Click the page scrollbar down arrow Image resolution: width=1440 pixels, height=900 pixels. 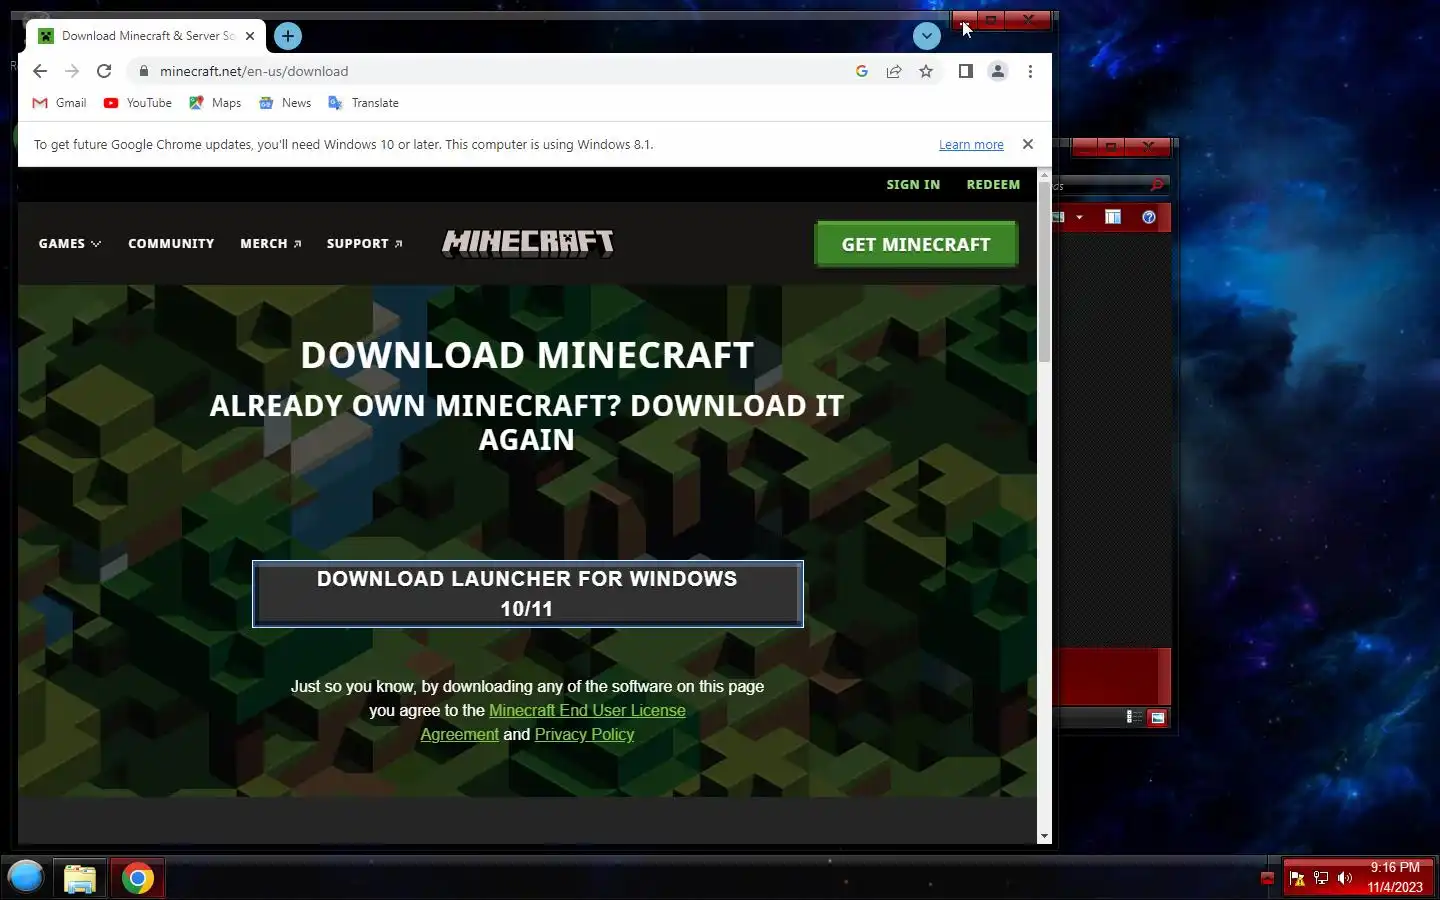point(1044,836)
